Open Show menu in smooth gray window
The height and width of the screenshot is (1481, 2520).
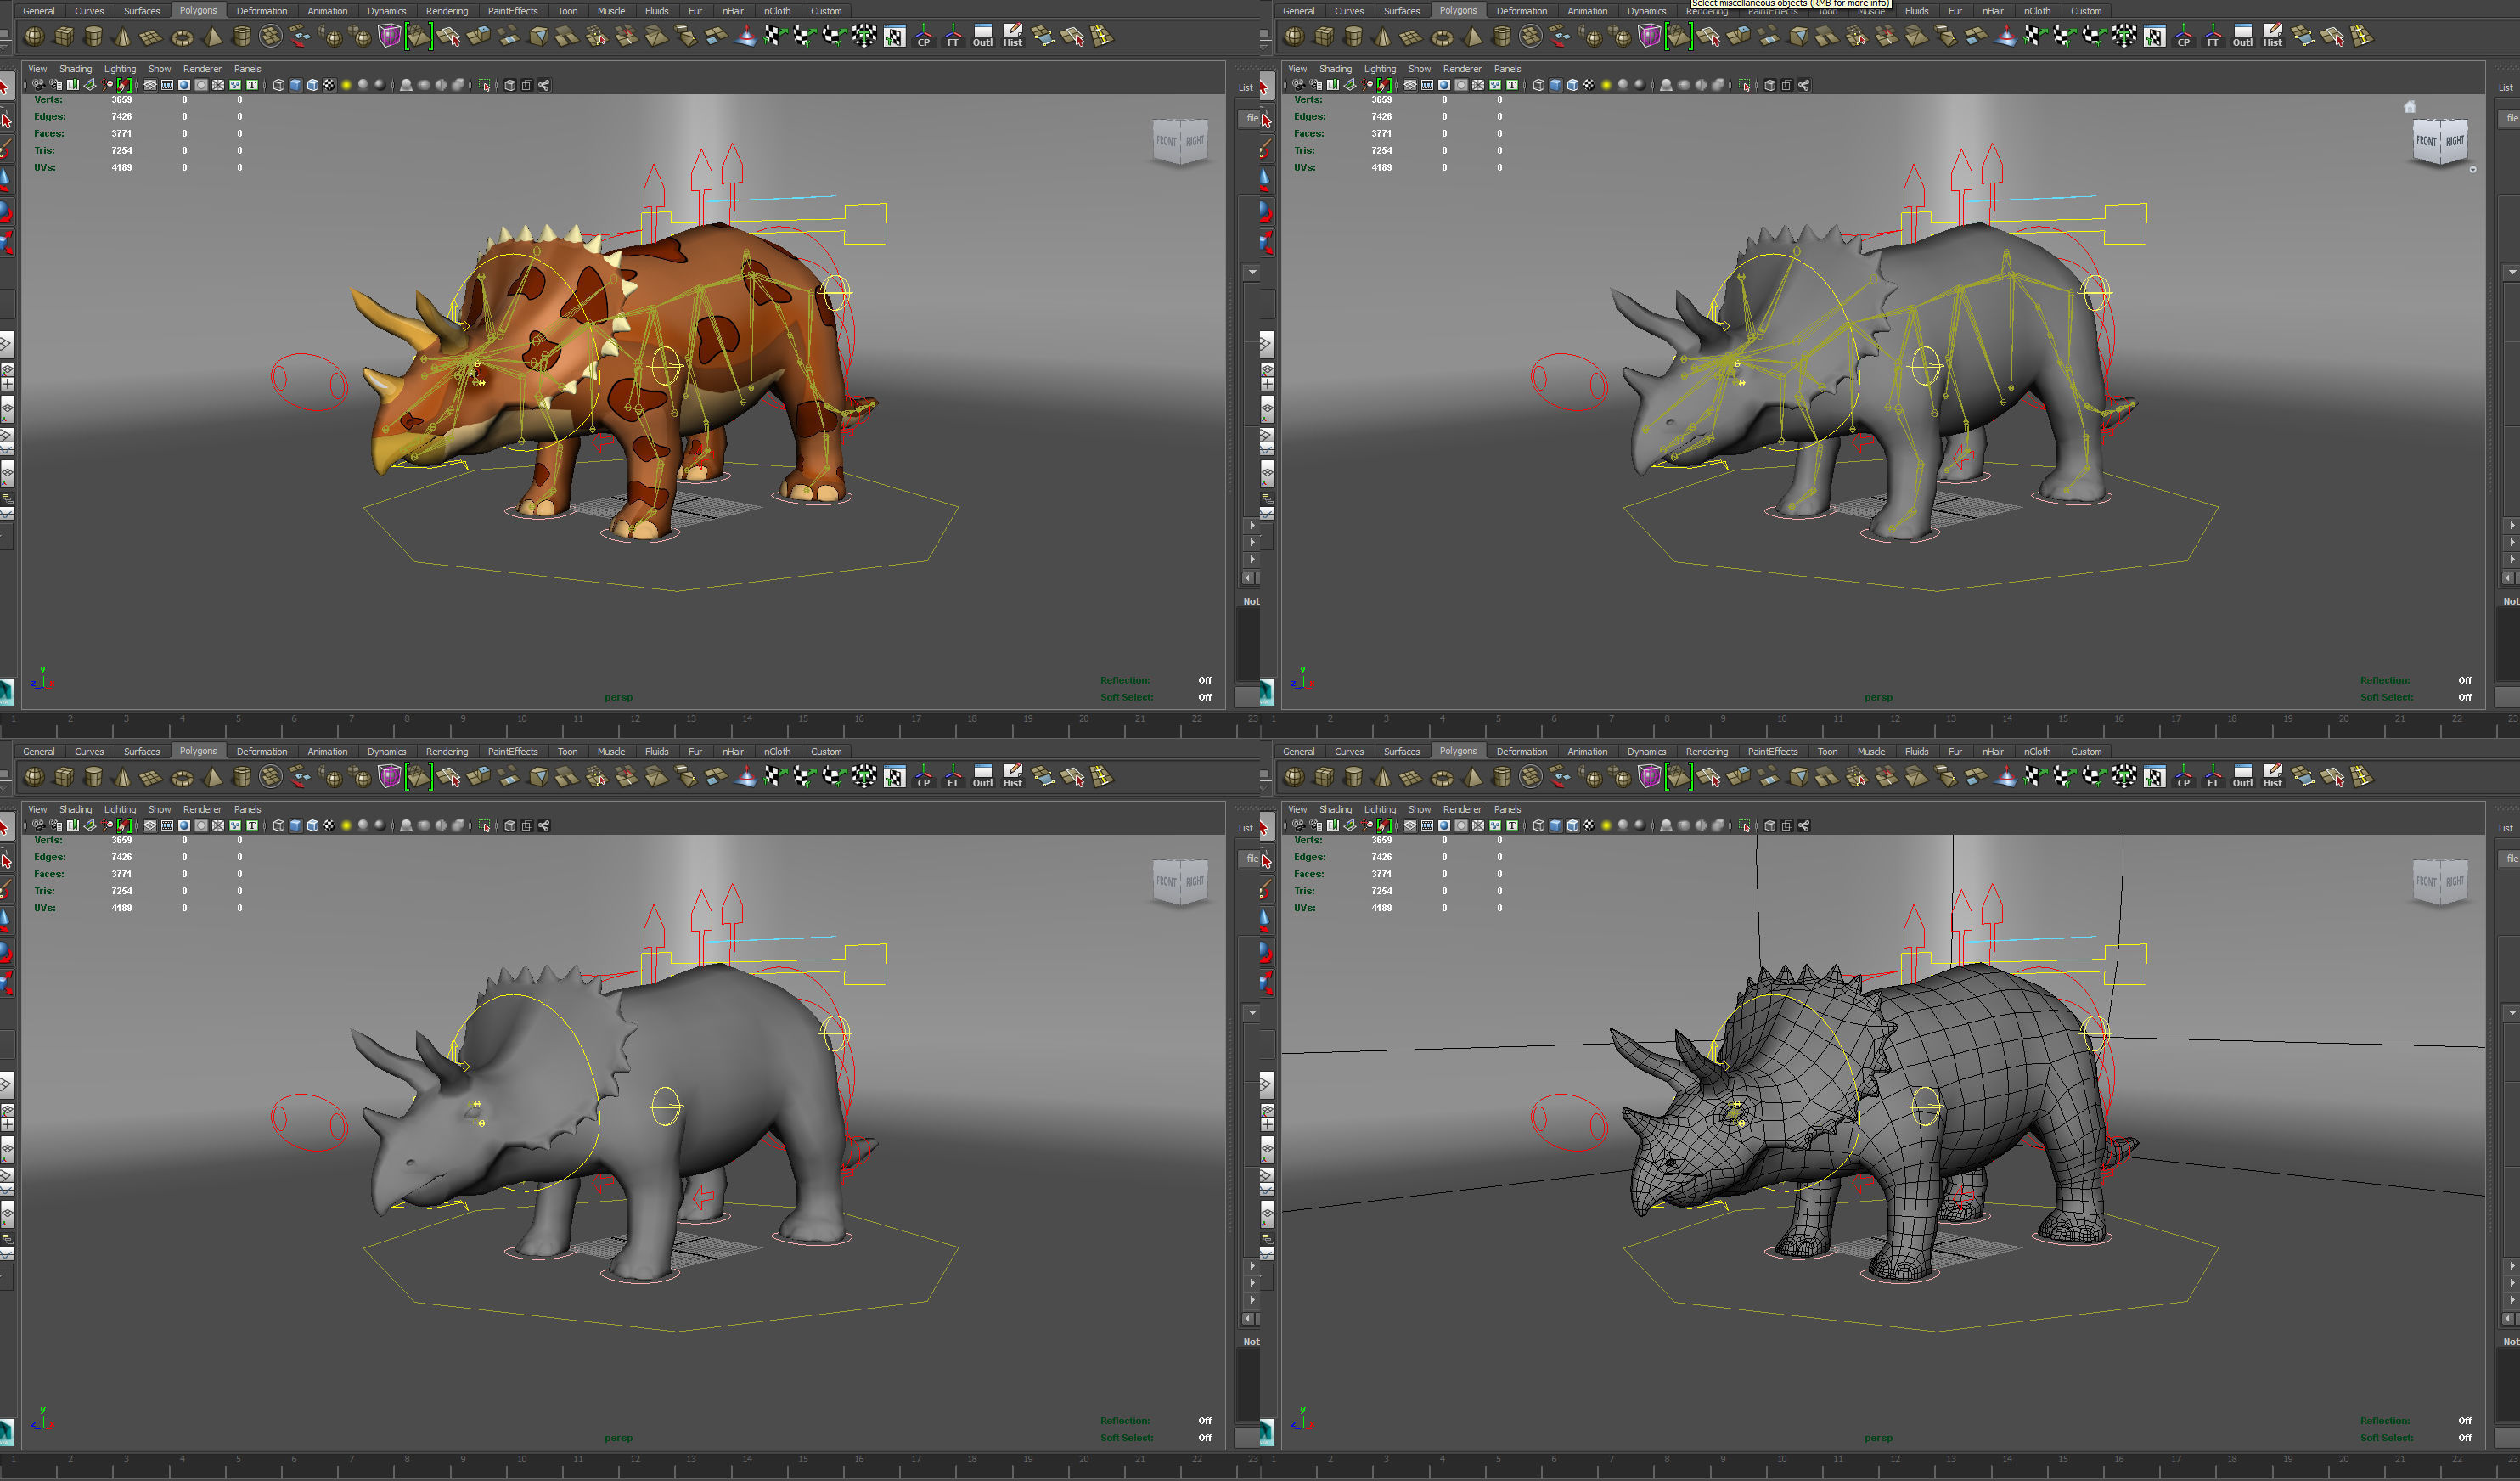(x=159, y=810)
